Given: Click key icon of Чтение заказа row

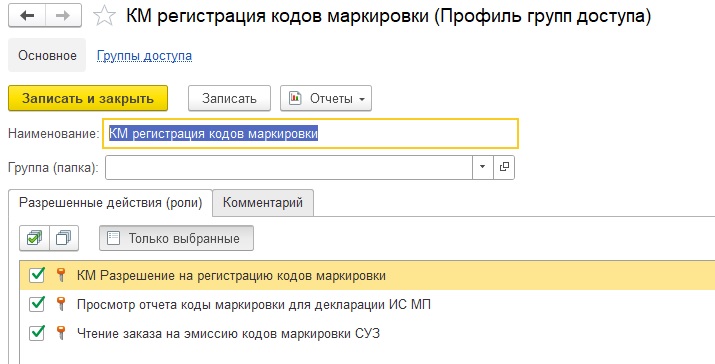Looking at the screenshot, I should (61, 333).
